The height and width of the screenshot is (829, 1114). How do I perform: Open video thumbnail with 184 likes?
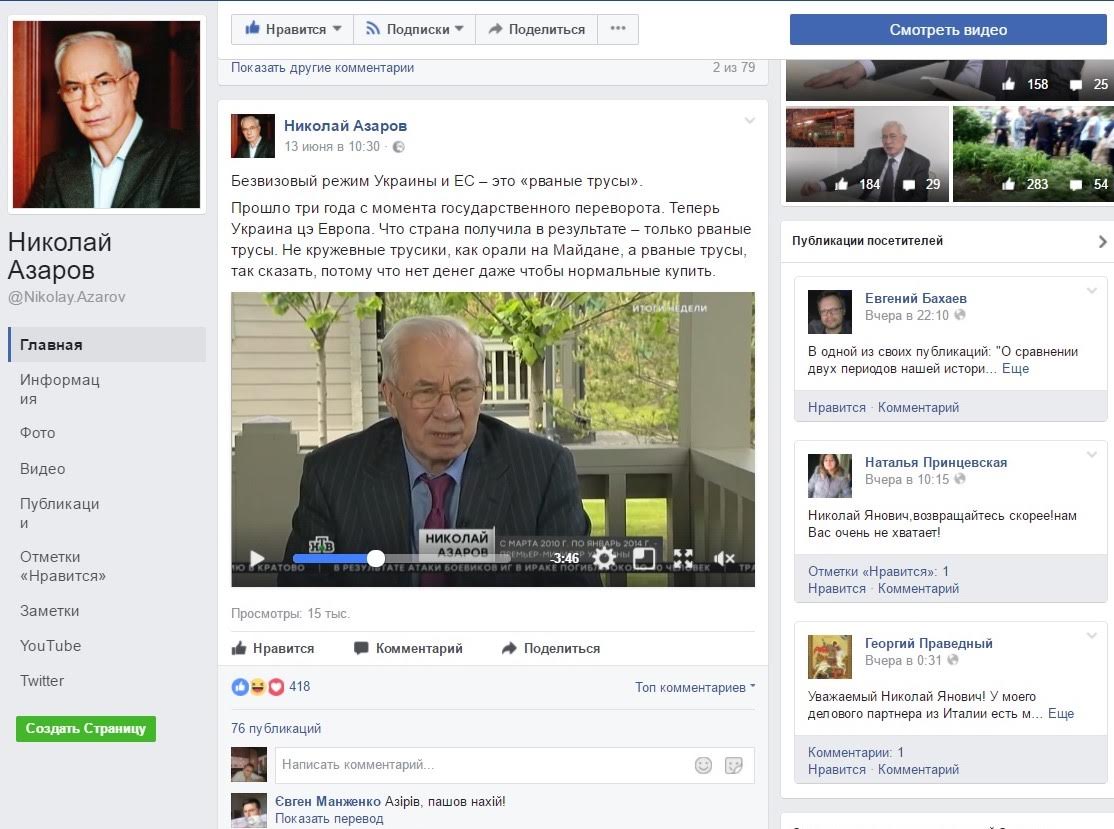click(867, 154)
